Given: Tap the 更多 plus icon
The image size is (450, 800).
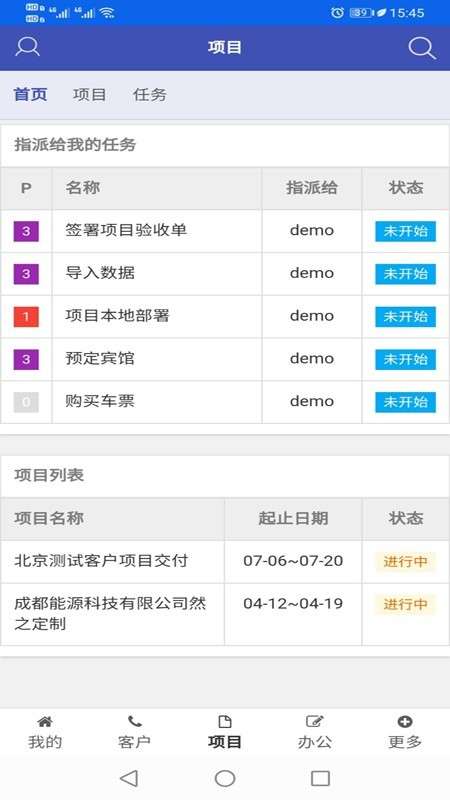Looking at the screenshot, I should 405,721.
